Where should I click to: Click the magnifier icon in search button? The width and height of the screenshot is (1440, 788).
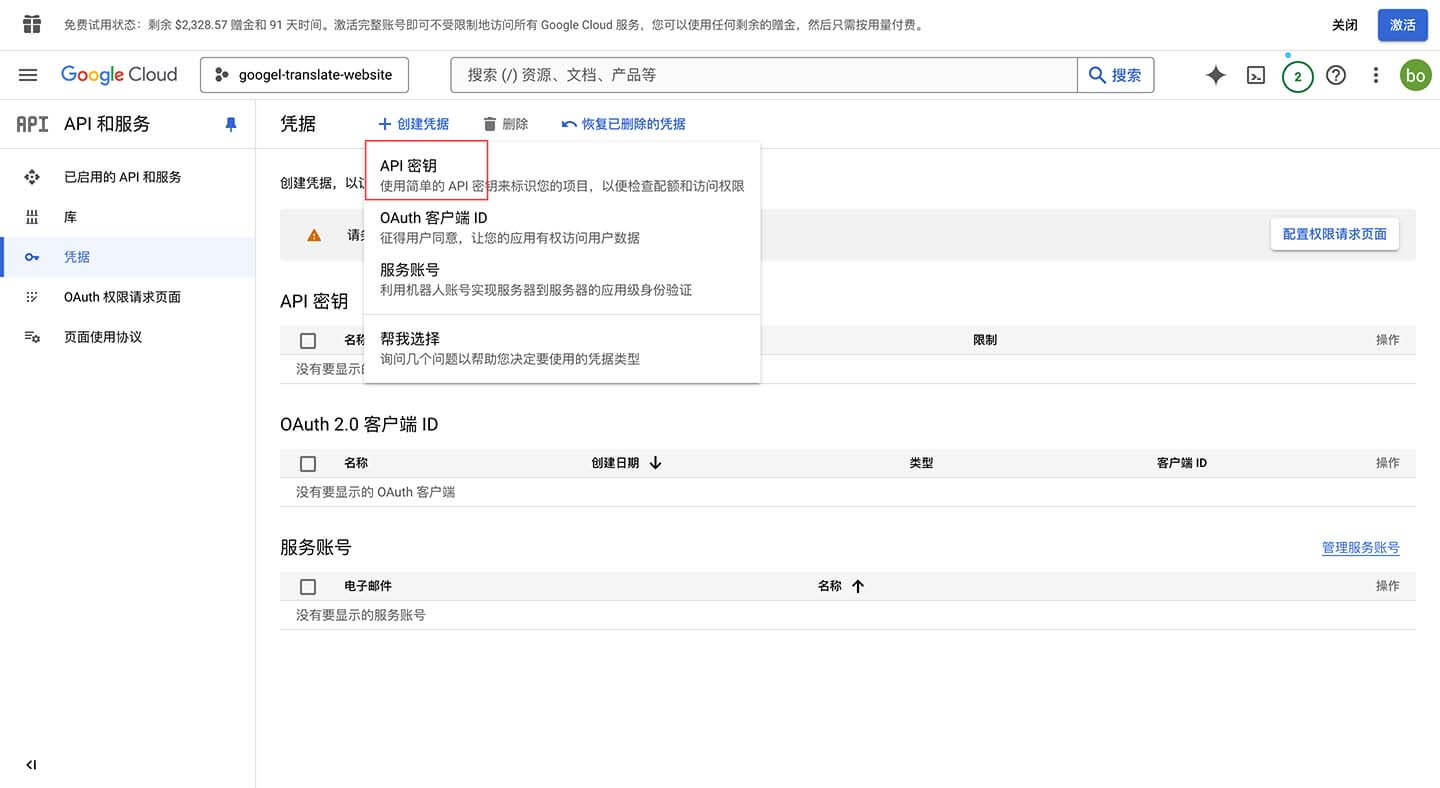(x=1097, y=75)
